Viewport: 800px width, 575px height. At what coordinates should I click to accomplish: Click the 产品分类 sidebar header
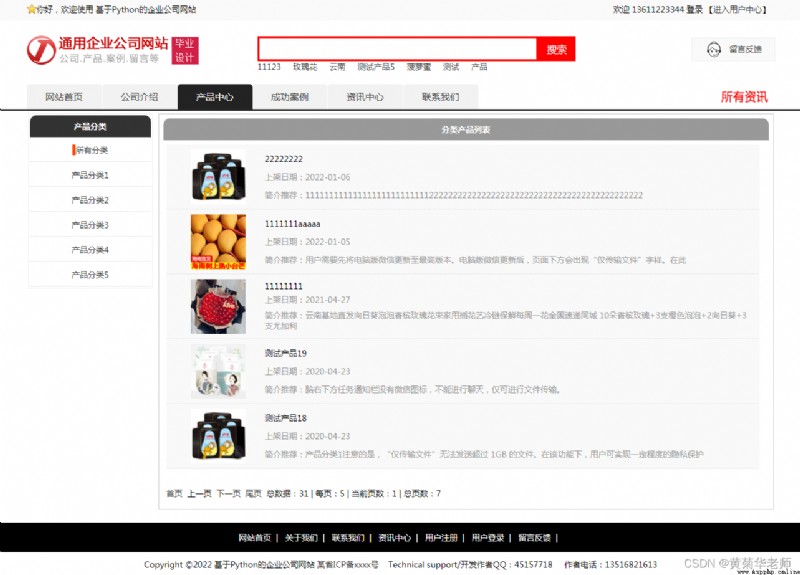[90, 127]
